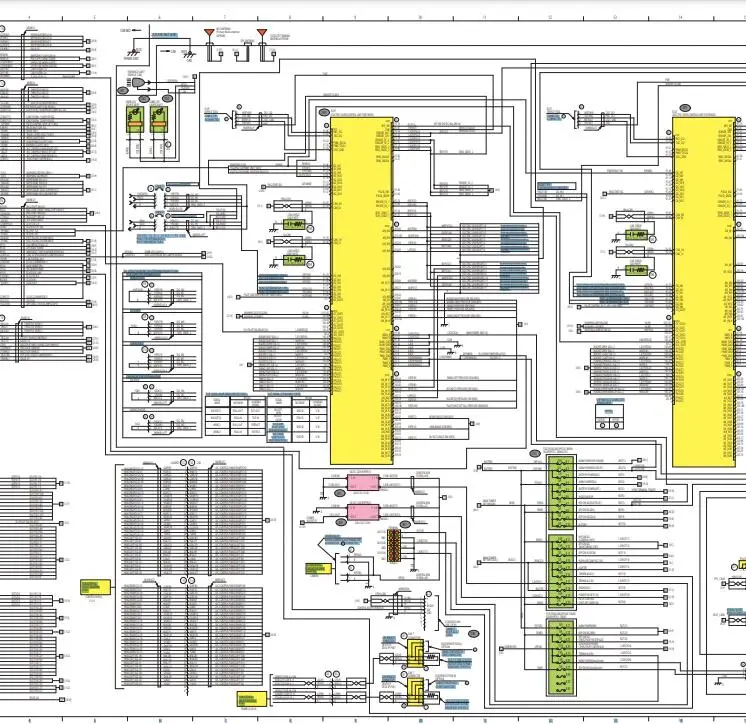This screenshot has width=746, height=724.
Task: Select the middle green fuse stack block
Action: coord(561,572)
